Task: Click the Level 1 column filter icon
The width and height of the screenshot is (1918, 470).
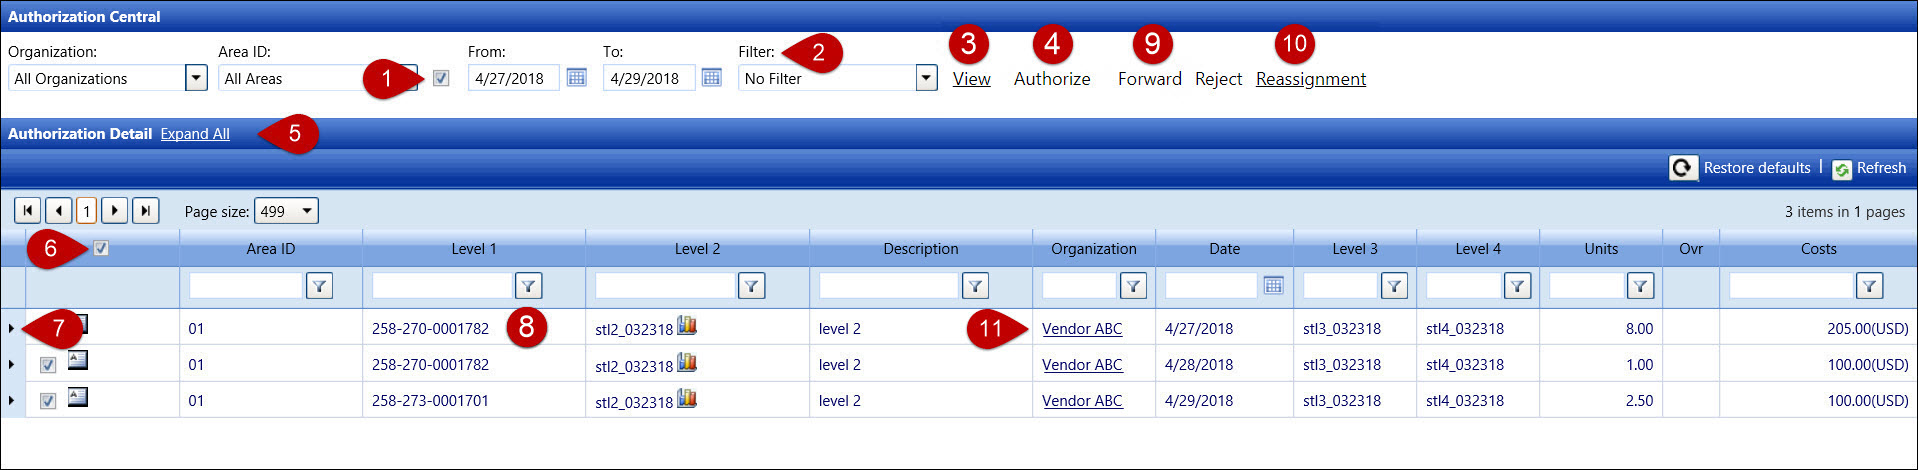Action: pos(528,286)
